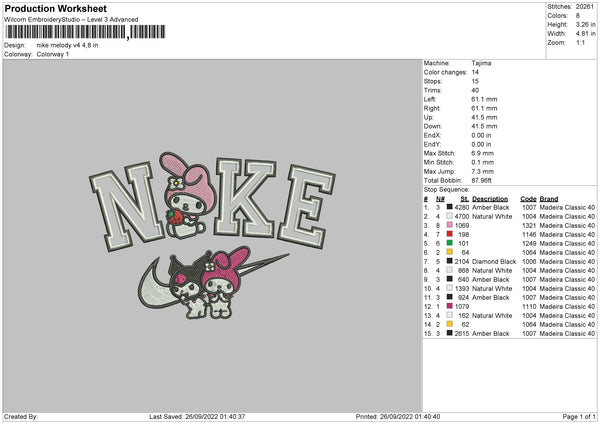Select the magenta swatch coded 1110

(x=450, y=306)
